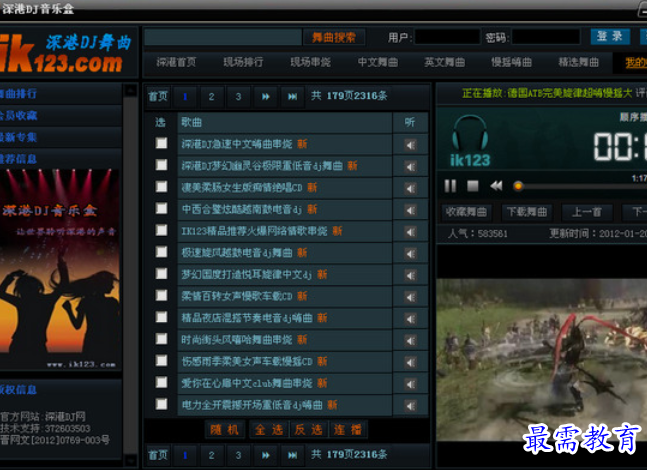Tick checkbox for 梦幻国度打造悦耳旋律中文dj
The width and height of the screenshot is (647, 470).
tap(161, 274)
